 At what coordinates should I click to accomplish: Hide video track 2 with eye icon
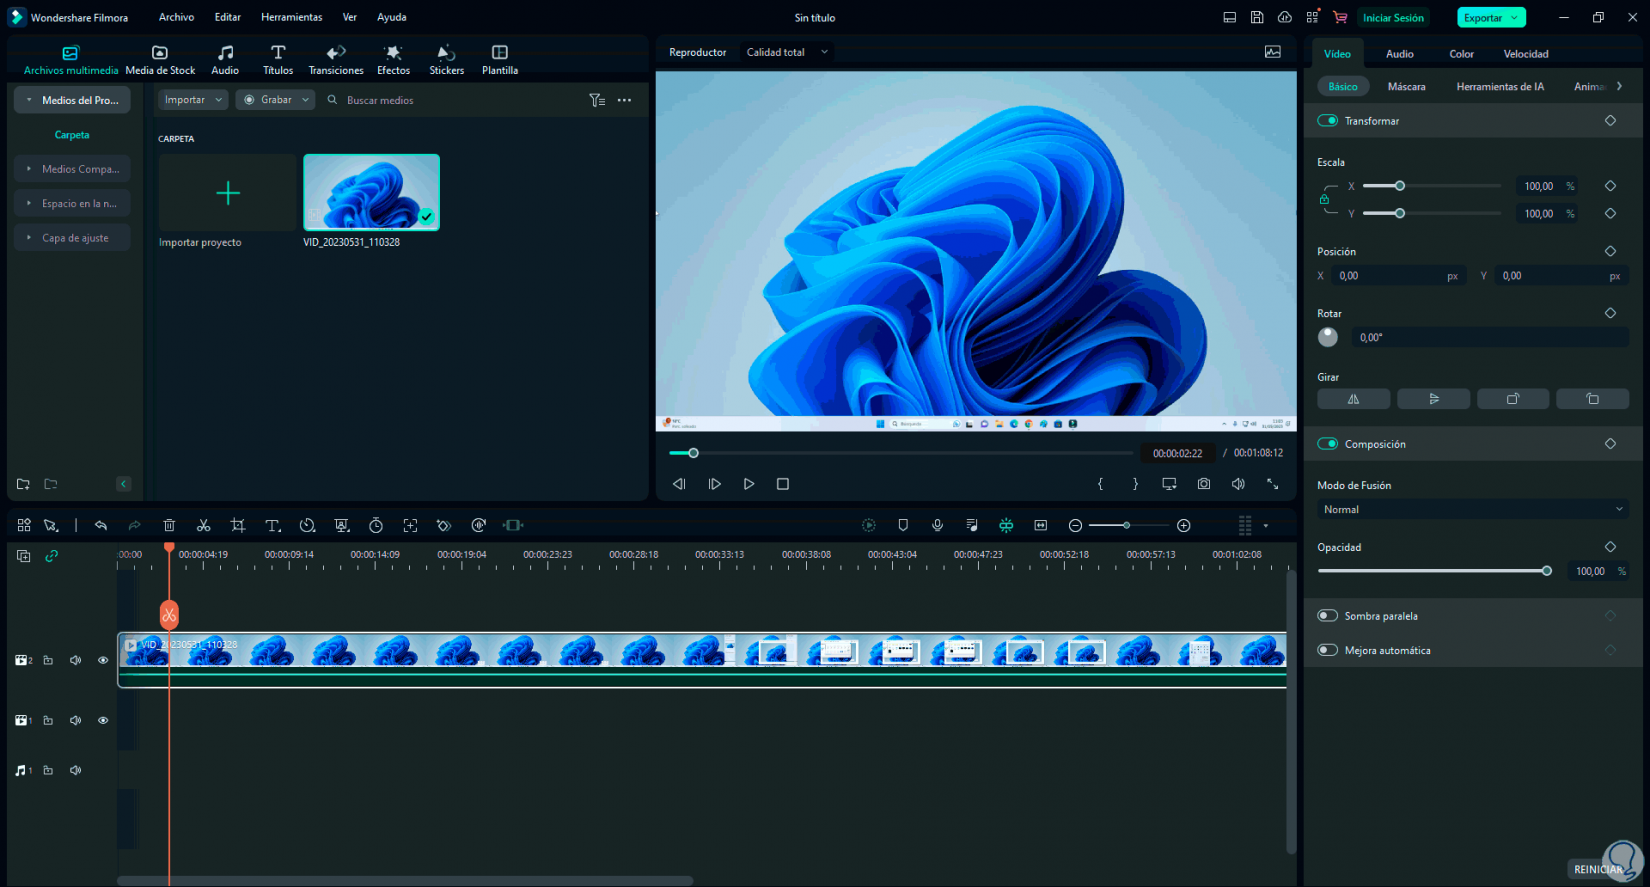[103, 660]
